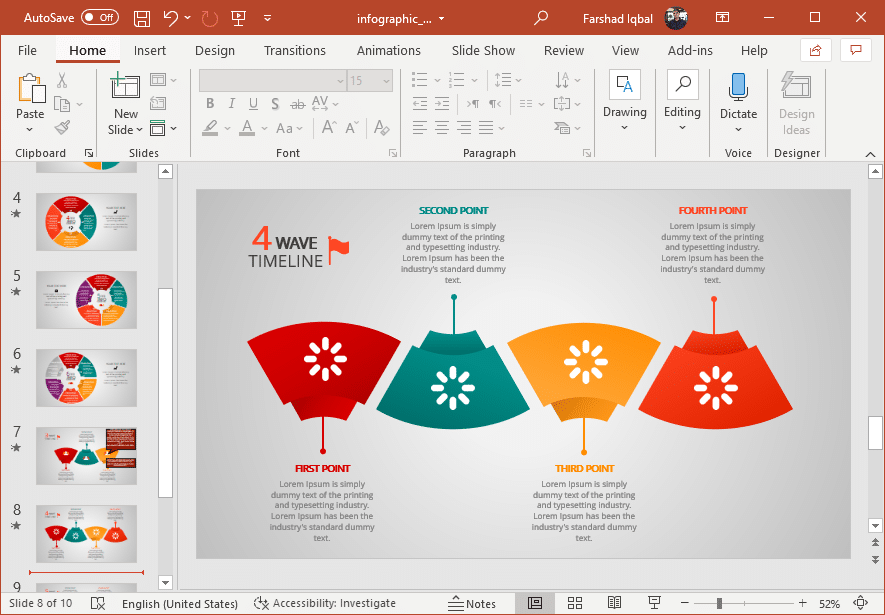Expand the font size dropdown
Screen dimensions: 885x615
[x=385, y=81]
